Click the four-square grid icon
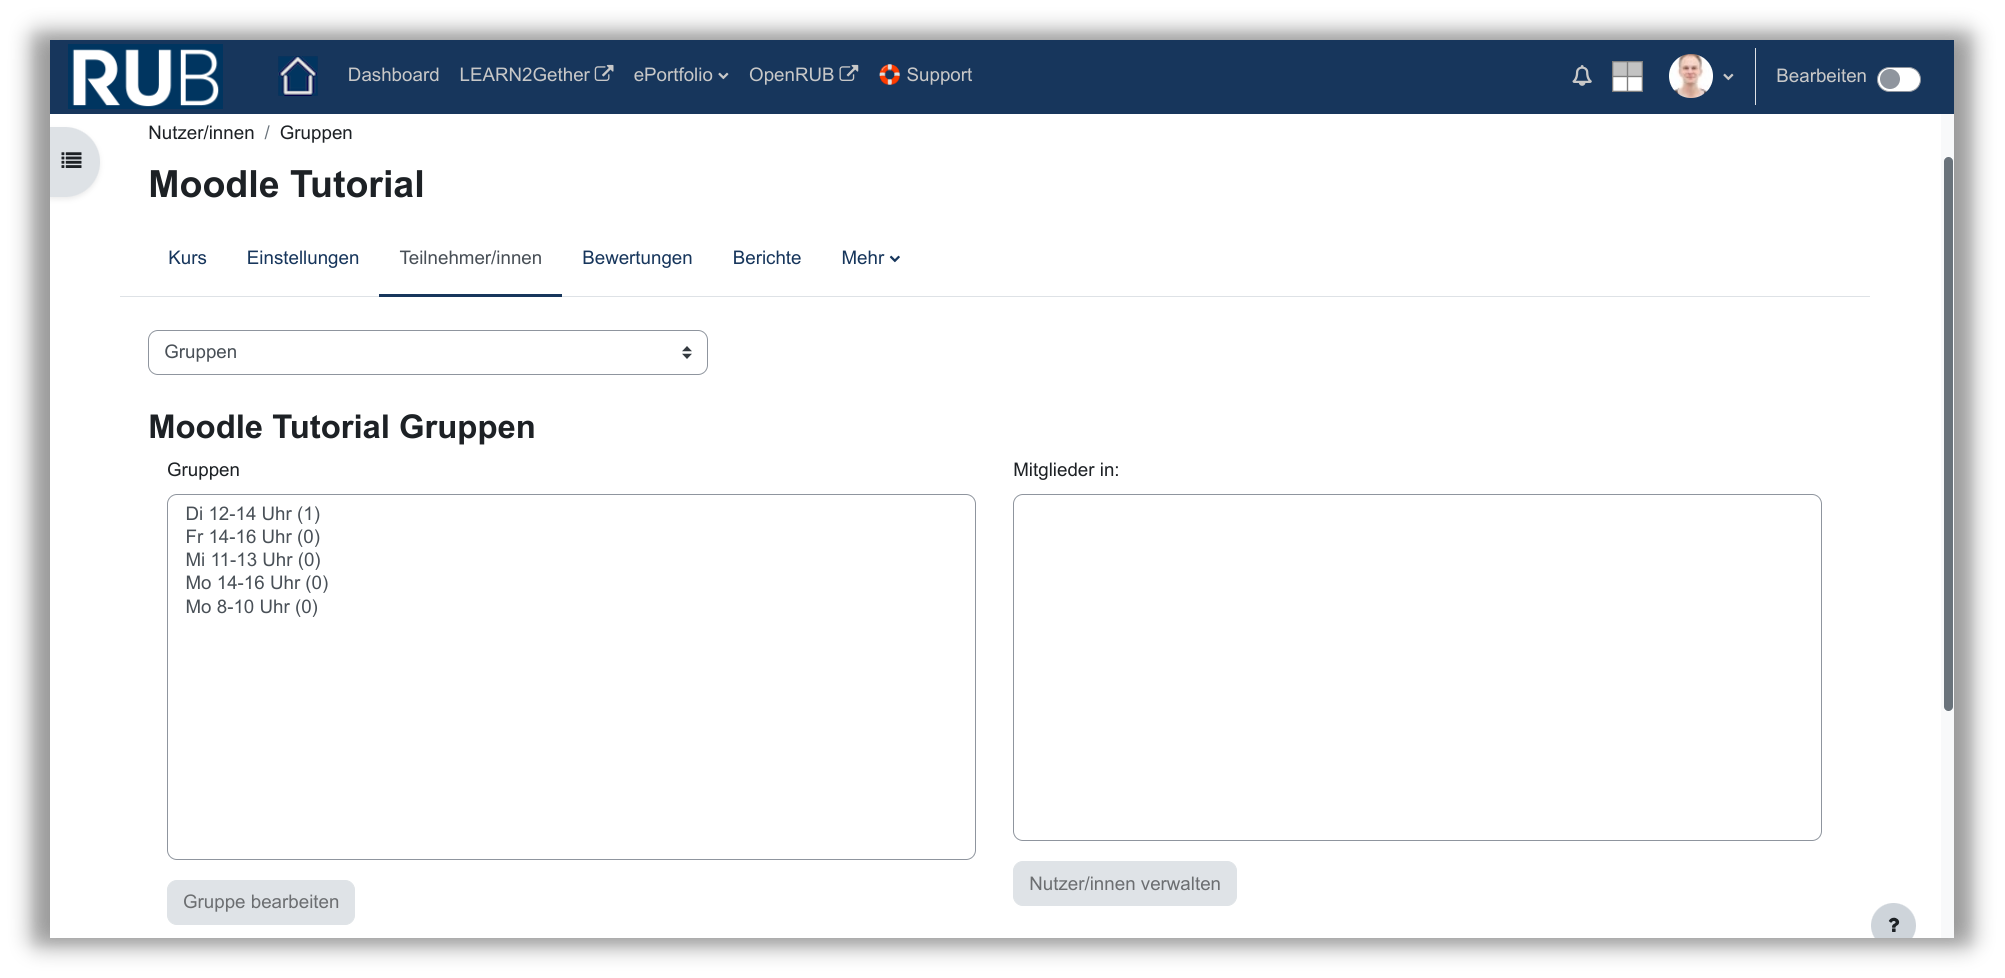This screenshot has width=2005, height=978. coord(1627,76)
